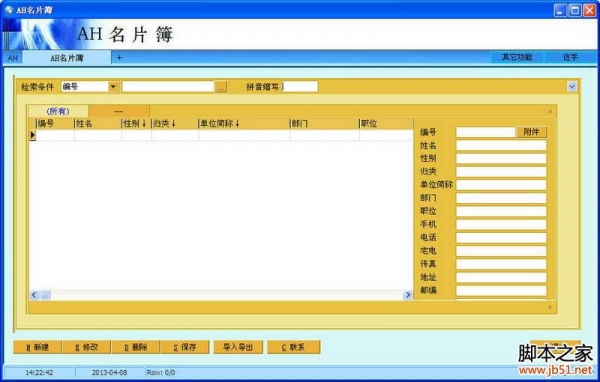Click the 导入导出 button
600x382 pixels.
pos(238,347)
